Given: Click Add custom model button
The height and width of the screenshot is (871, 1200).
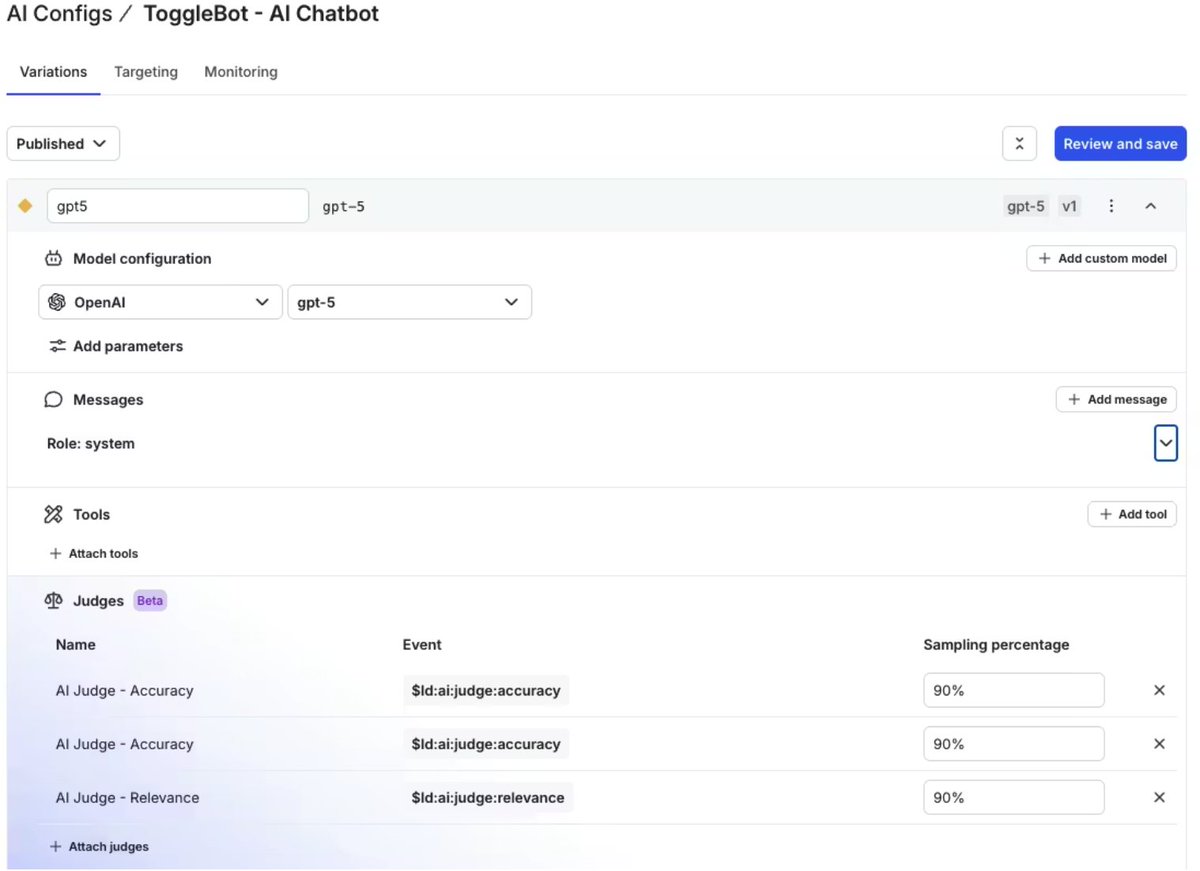Looking at the screenshot, I should click(x=1101, y=258).
